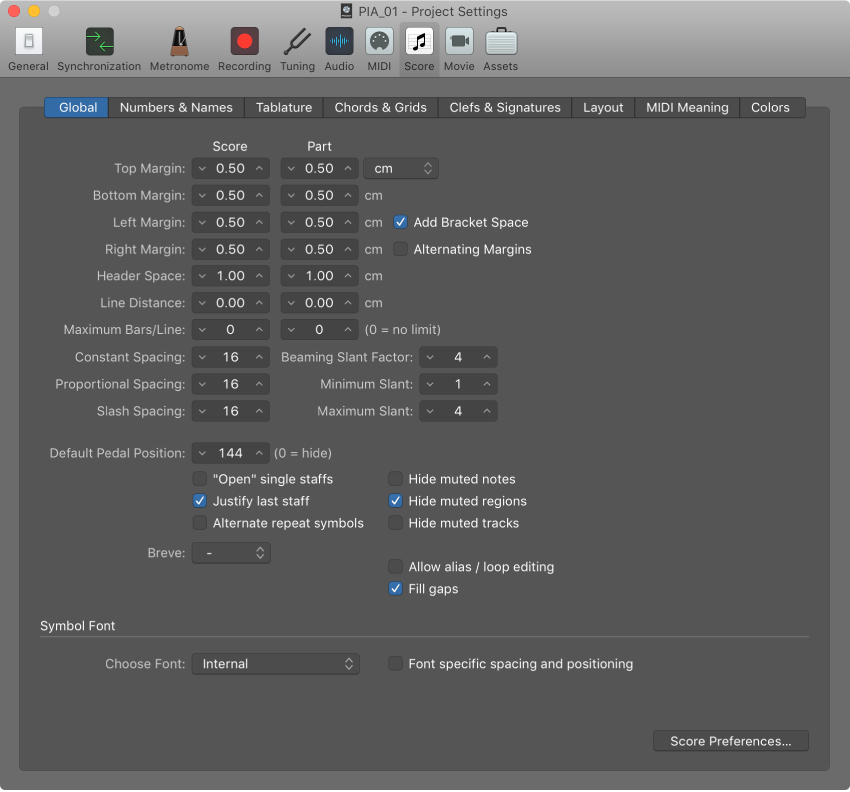Select the MIDI settings icon
The image size is (850, 792).
coord(379,42)
